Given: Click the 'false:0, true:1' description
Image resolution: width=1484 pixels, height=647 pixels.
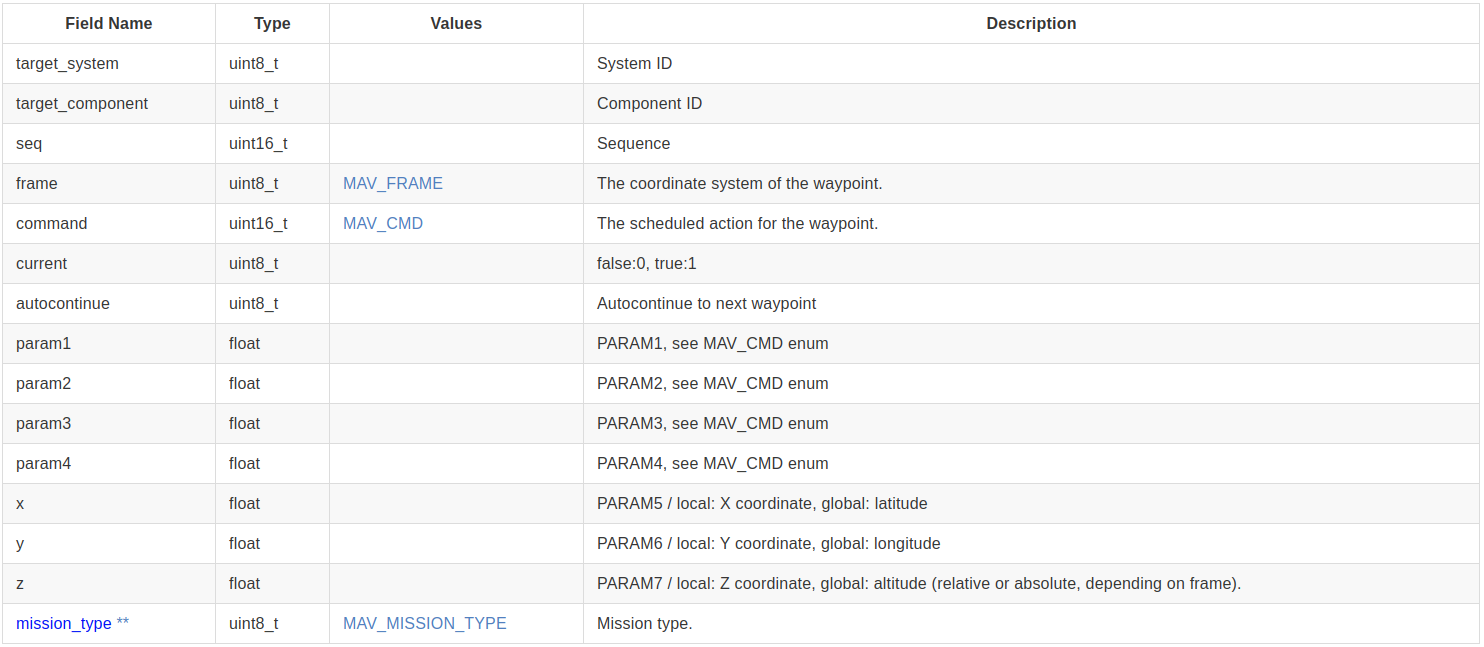Looking at the screenshot, I should pyautogui.click(x=647, y=263).
